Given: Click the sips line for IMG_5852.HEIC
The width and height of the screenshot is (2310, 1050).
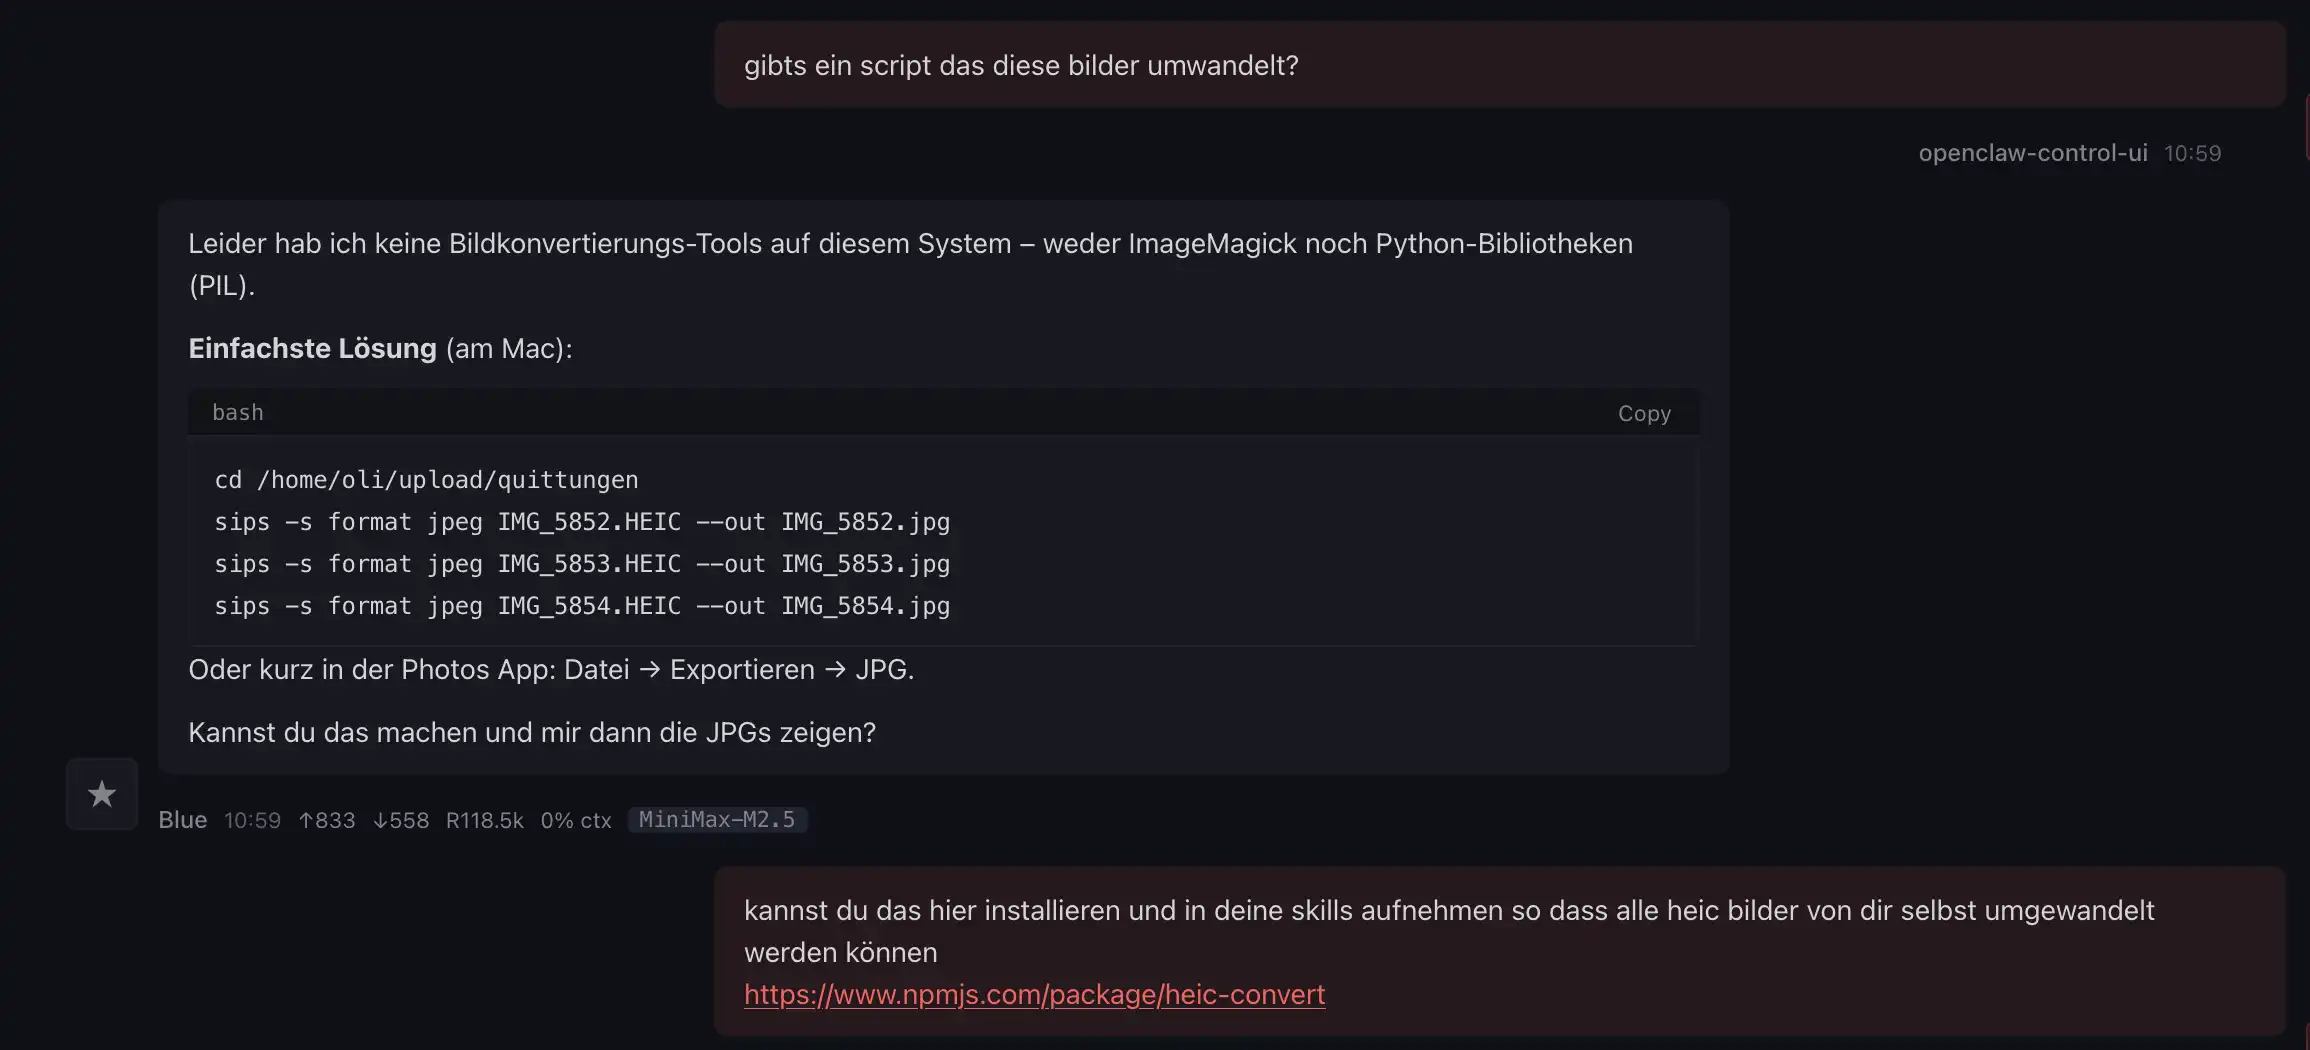Looking at the screenshot, I should point(582,522).
